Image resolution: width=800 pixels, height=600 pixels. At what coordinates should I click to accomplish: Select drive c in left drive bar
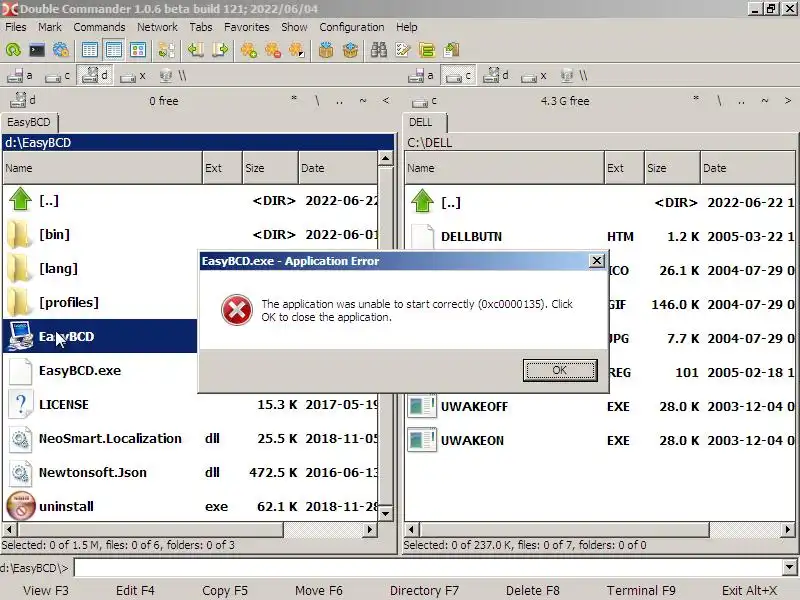pyautogui.click(x=57, y=76)
